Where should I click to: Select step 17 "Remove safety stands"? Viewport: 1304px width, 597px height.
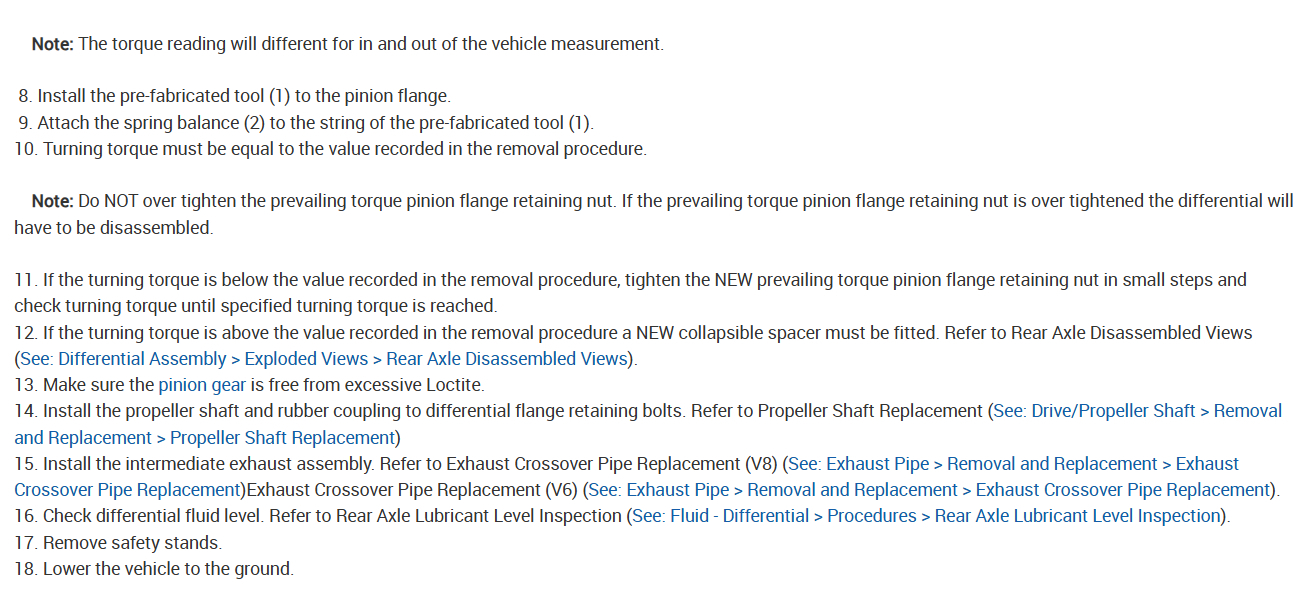pos(131,542)
